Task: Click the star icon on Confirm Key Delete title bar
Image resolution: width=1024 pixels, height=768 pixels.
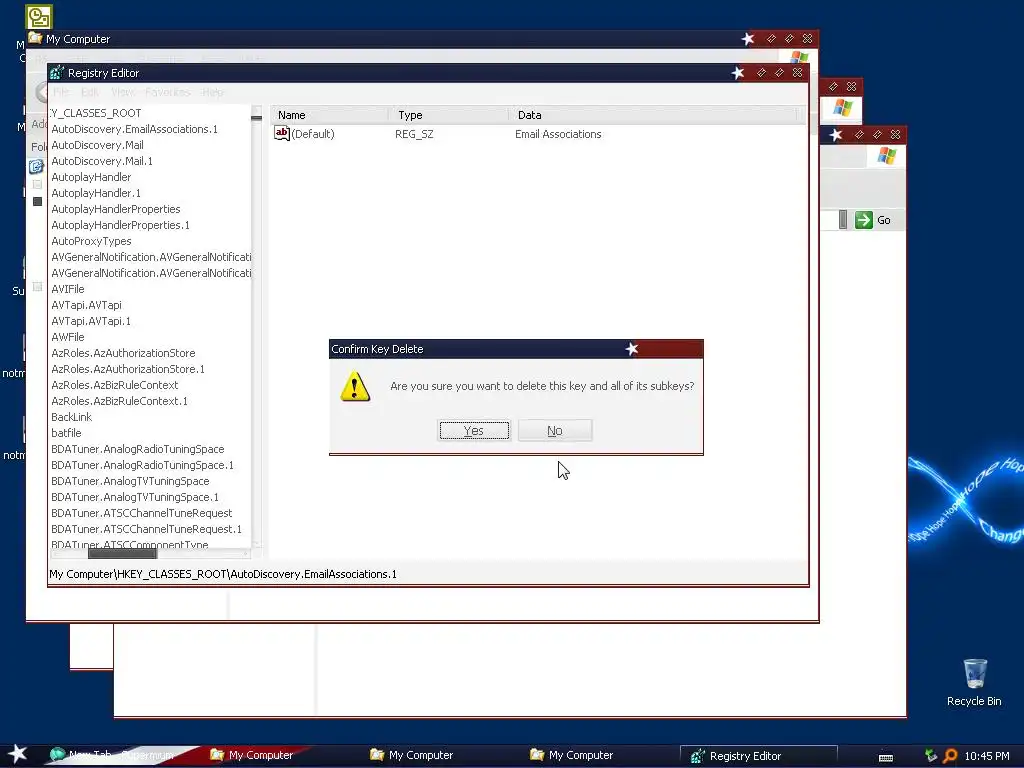Action: click(632, 349)
